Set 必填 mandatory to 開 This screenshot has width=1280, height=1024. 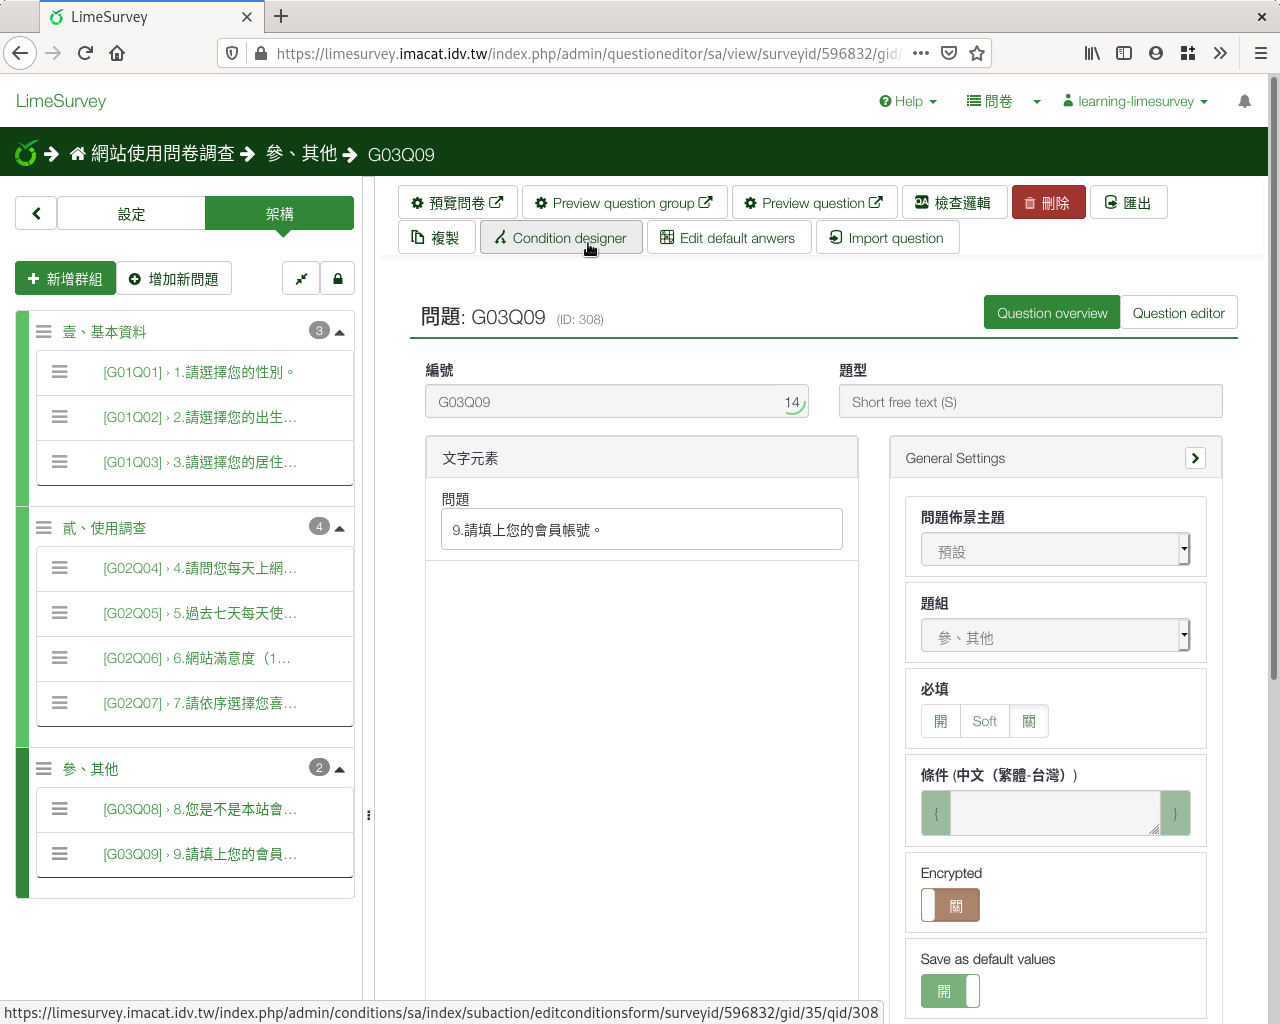point(940,721)
